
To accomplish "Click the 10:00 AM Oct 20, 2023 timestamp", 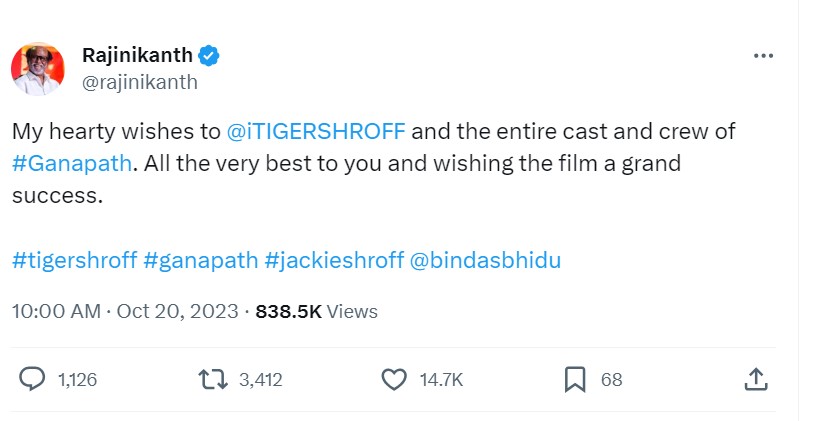I will click(124, 312).
